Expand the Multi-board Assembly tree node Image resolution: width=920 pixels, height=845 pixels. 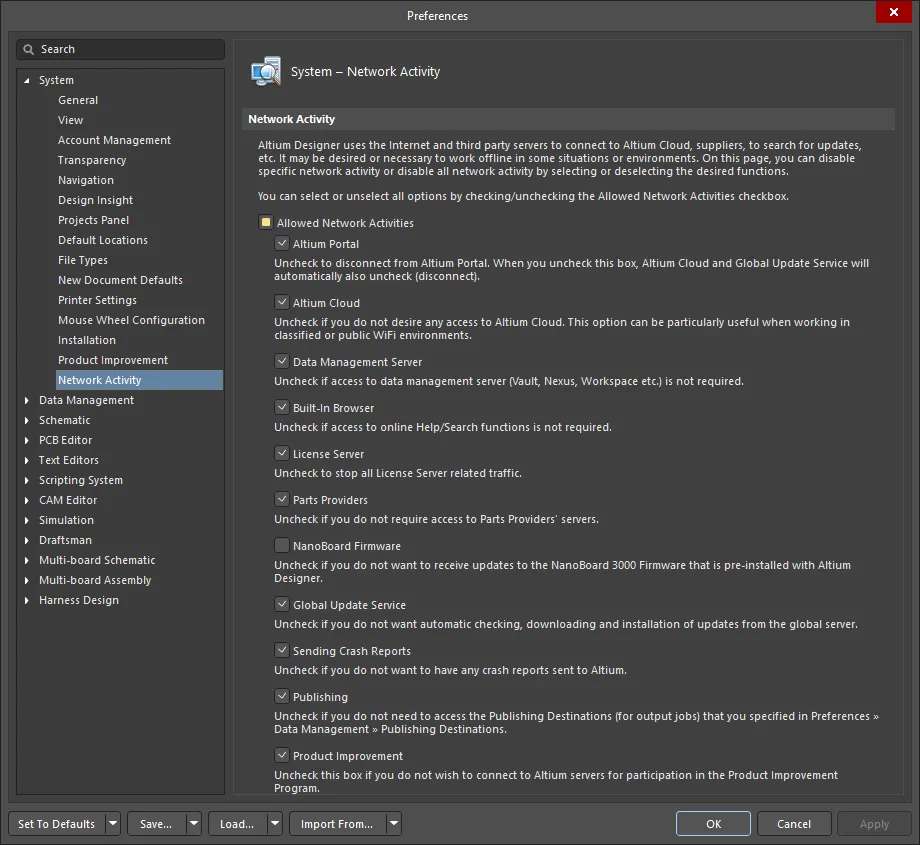click(x=26, y=580)
